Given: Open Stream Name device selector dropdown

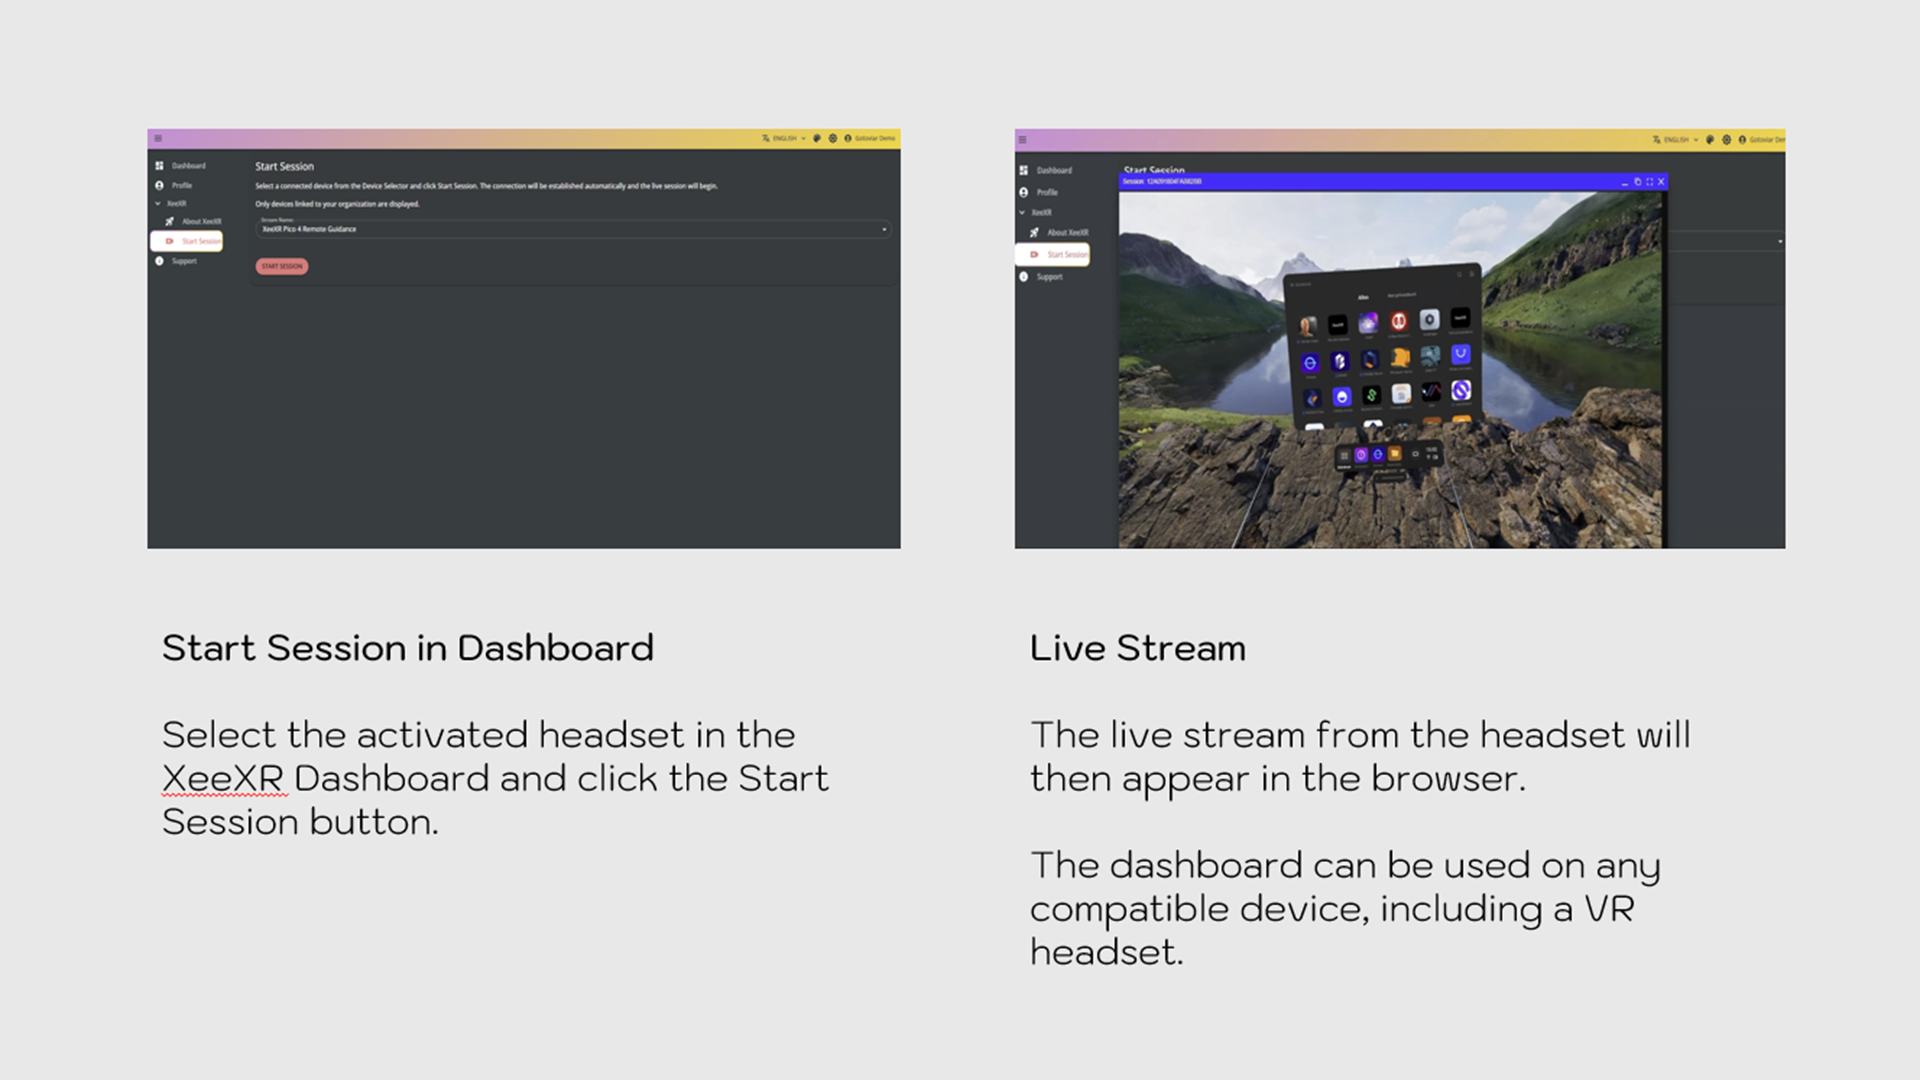Looking at the screenshot, I should [573, 228].
